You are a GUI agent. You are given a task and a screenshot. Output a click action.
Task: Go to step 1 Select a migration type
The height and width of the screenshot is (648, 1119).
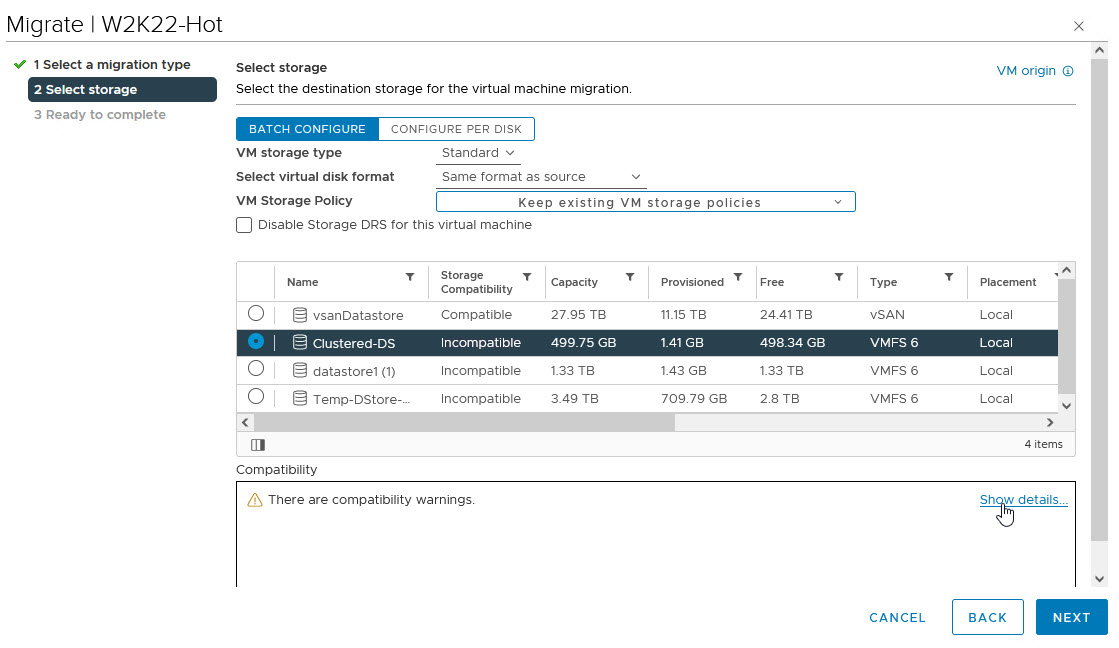coord(111,65)
